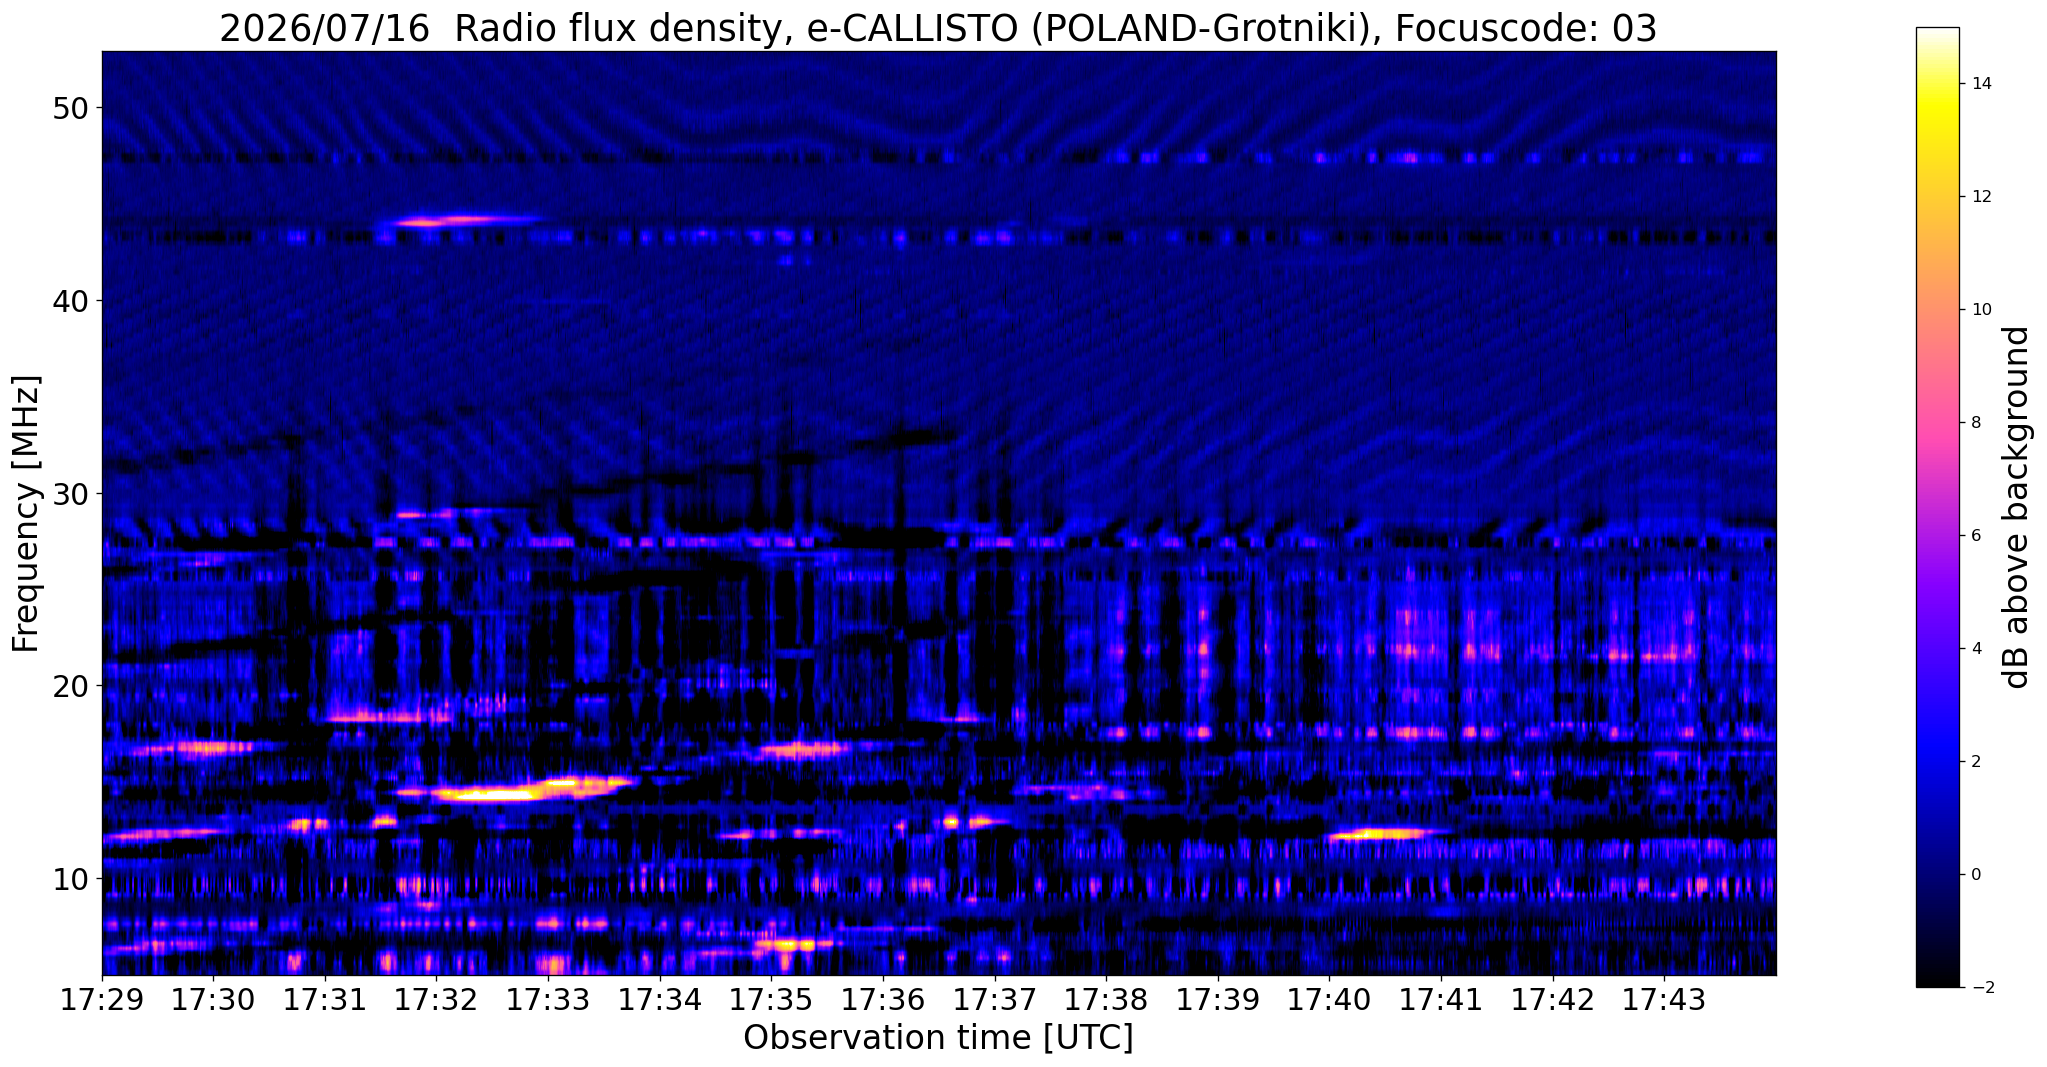Click the 14 tick on the colorbar
Image resolution: width=2047 pixels, height=1067 pixels.
pos(1978,83)
